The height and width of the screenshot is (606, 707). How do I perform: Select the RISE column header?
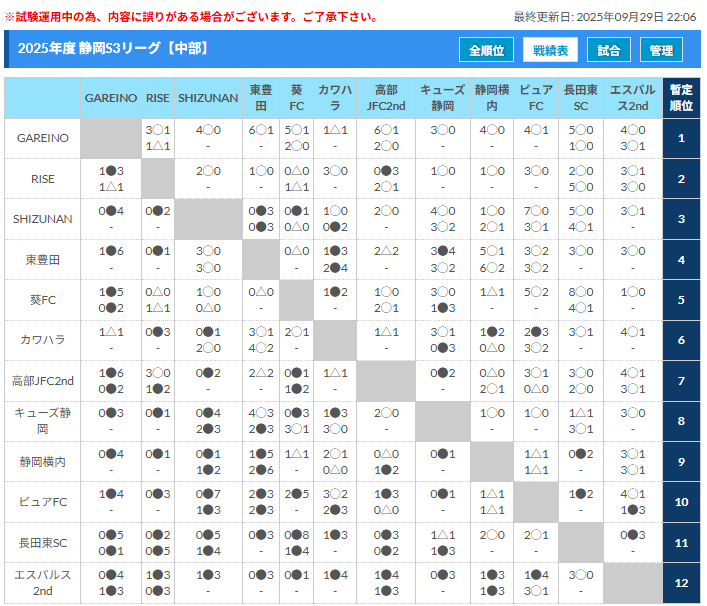tap(158, 98)
